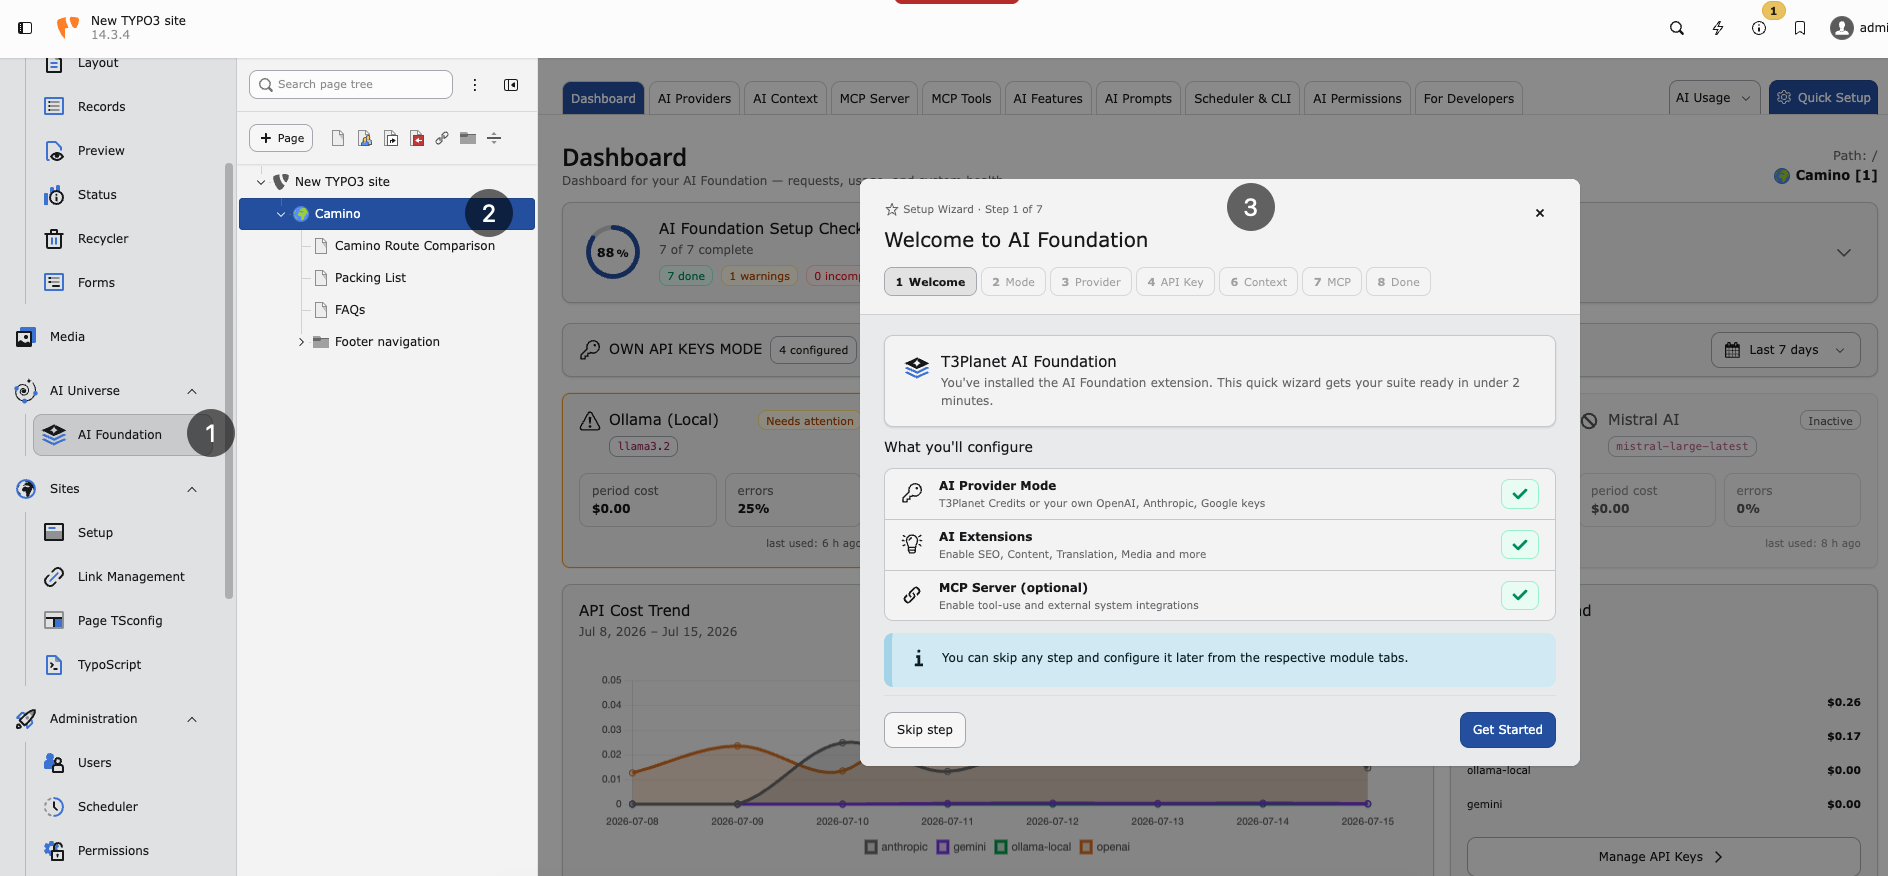Image resolution: width=1888 pixels, height=876 pixels.
Task: Open the AI Foundation module
Action: tap(120, 435)
